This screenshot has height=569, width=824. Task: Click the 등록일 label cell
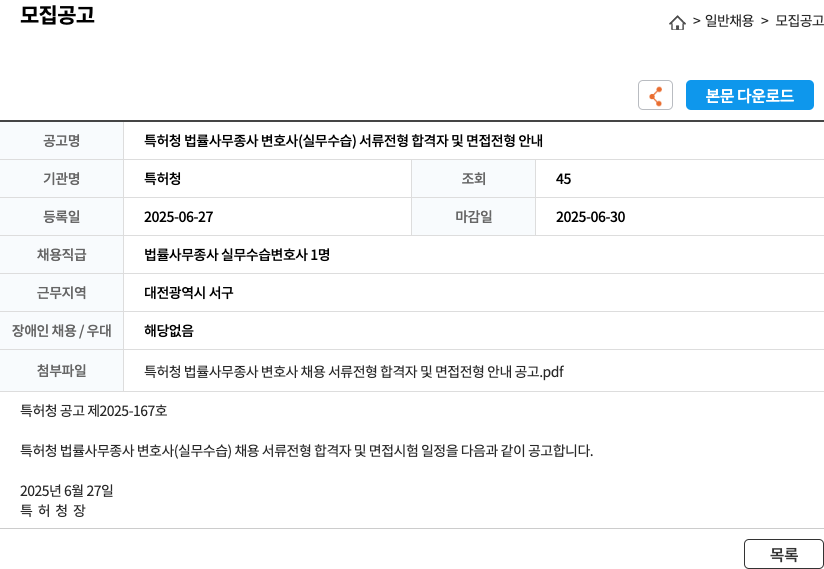pyautogui.click(x=61, y=217)
